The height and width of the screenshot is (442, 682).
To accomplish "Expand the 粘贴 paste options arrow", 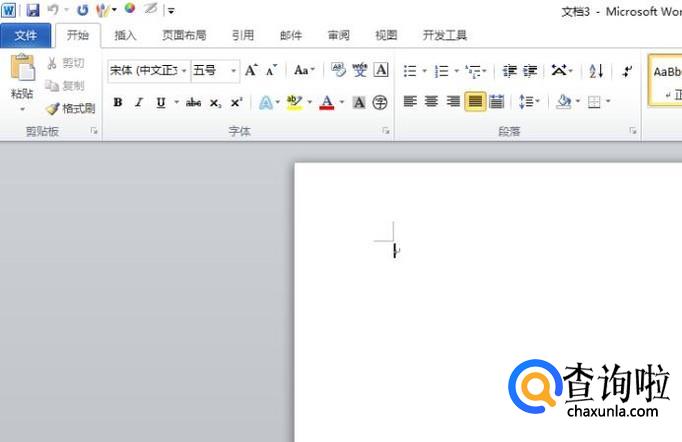I will [x=22, y=109].
